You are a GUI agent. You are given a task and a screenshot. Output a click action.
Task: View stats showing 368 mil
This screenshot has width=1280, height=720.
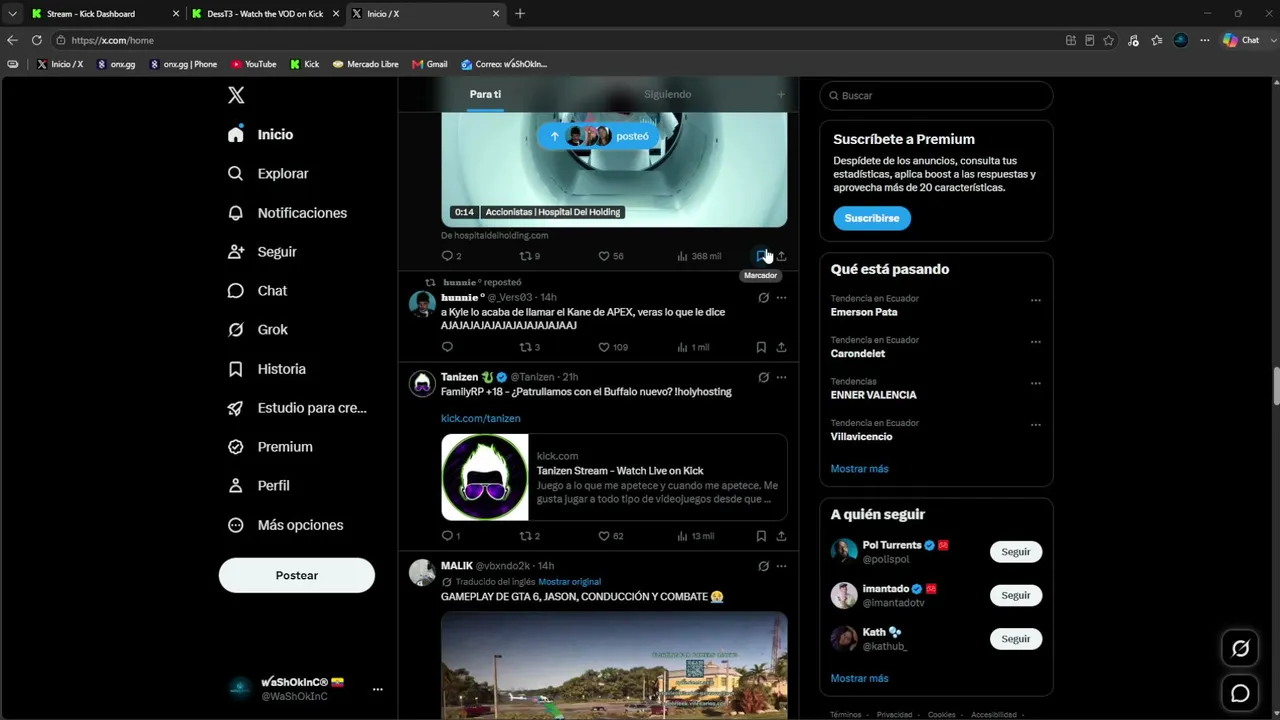(699, 256)
